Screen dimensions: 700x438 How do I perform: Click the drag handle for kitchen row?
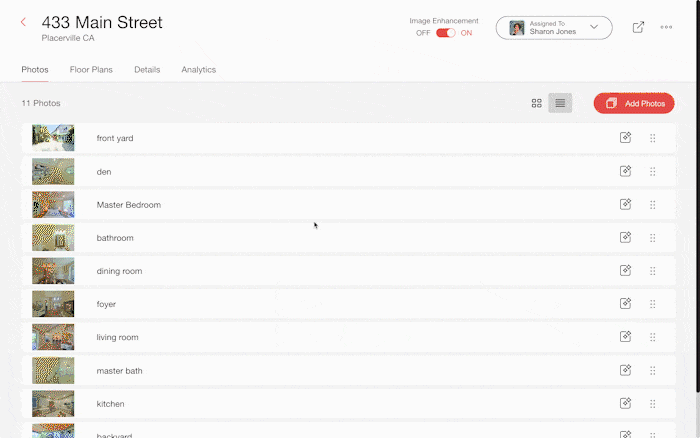pyautogui.click(x=653, y=403)
